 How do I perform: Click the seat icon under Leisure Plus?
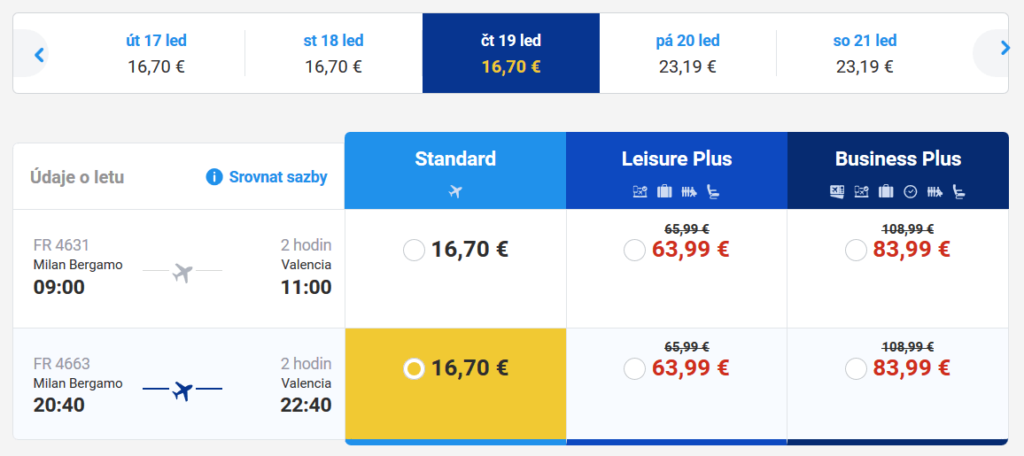[713, 191]
